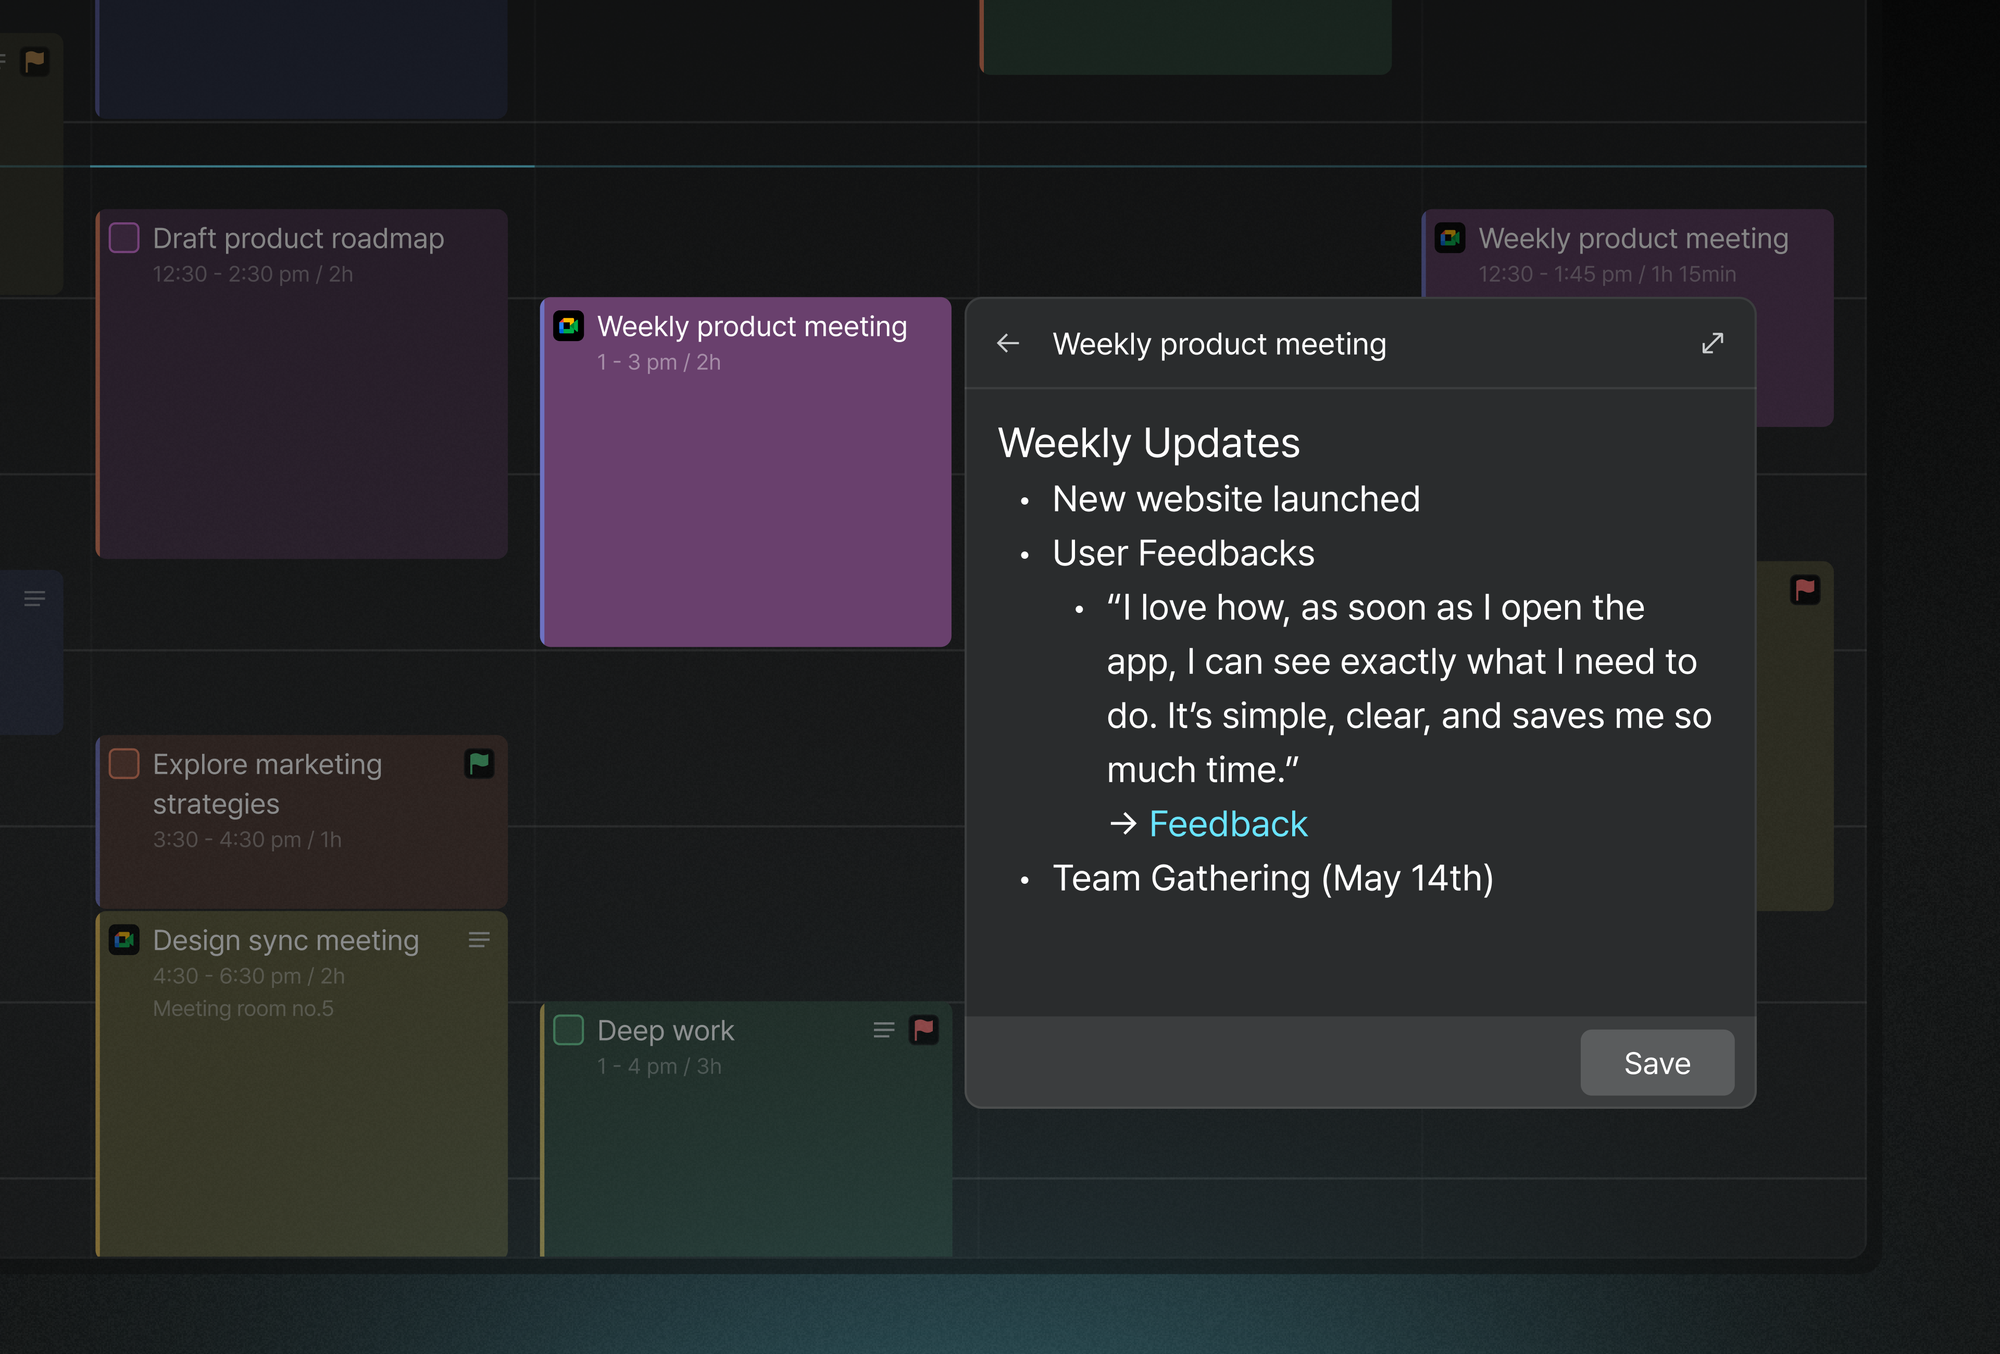Click the red flag on the right-side event

click(1805, 590)
